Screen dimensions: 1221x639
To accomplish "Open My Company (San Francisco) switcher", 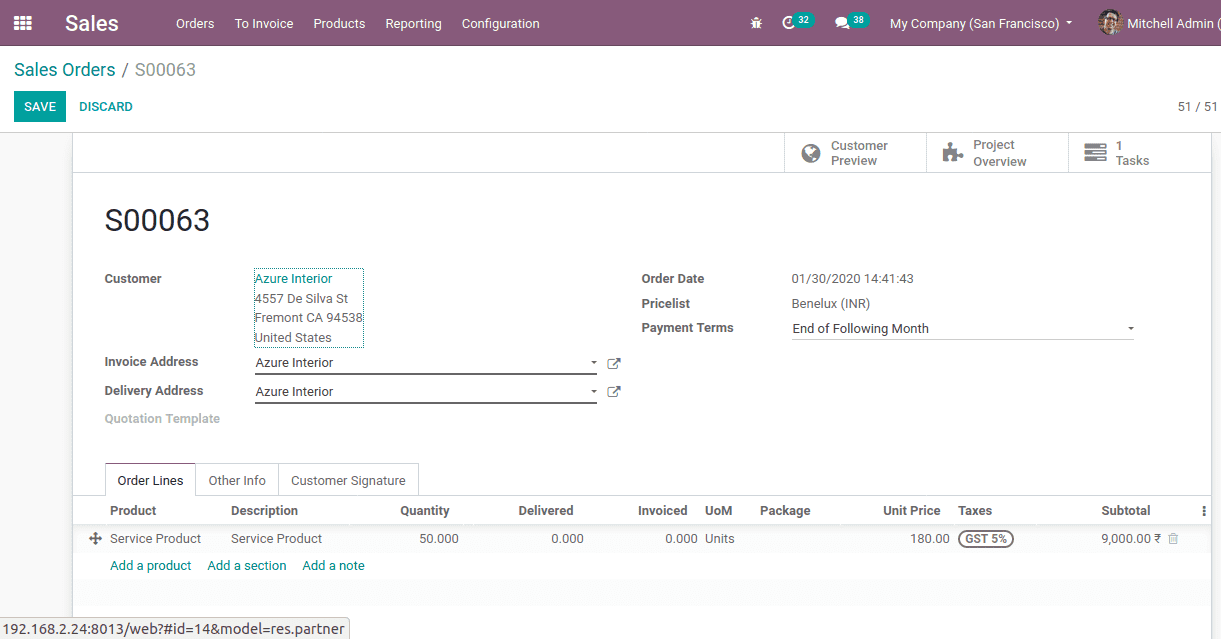I will tap(981, 23).
